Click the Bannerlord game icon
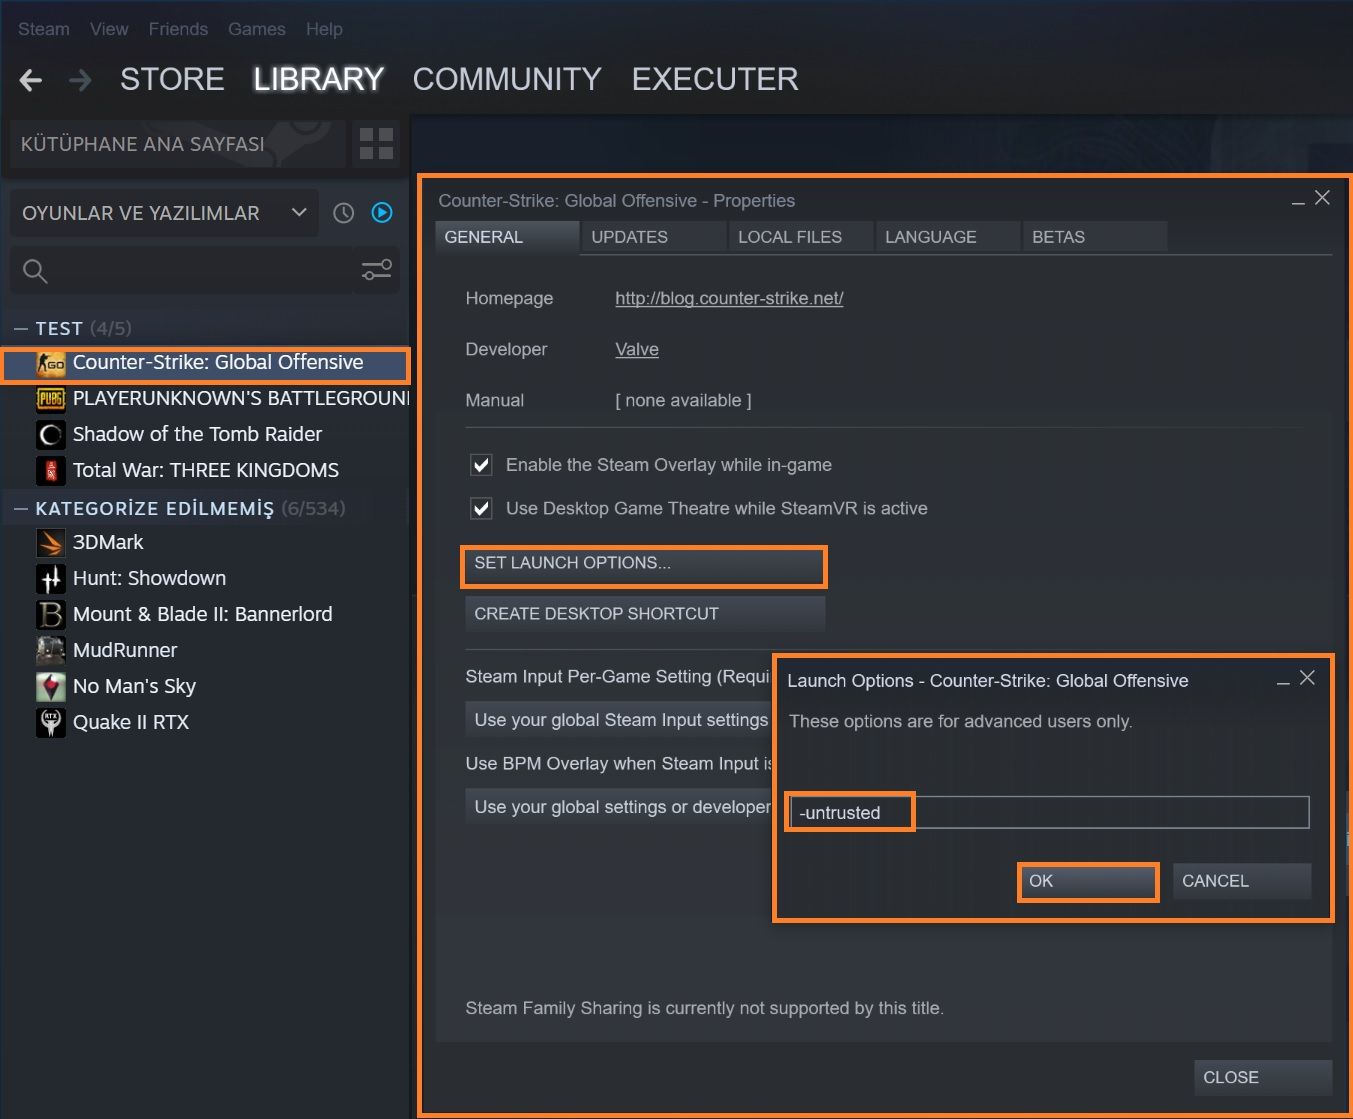Image resolution: width=1353 pixels, height=1119 pixels. pos(51,615)
